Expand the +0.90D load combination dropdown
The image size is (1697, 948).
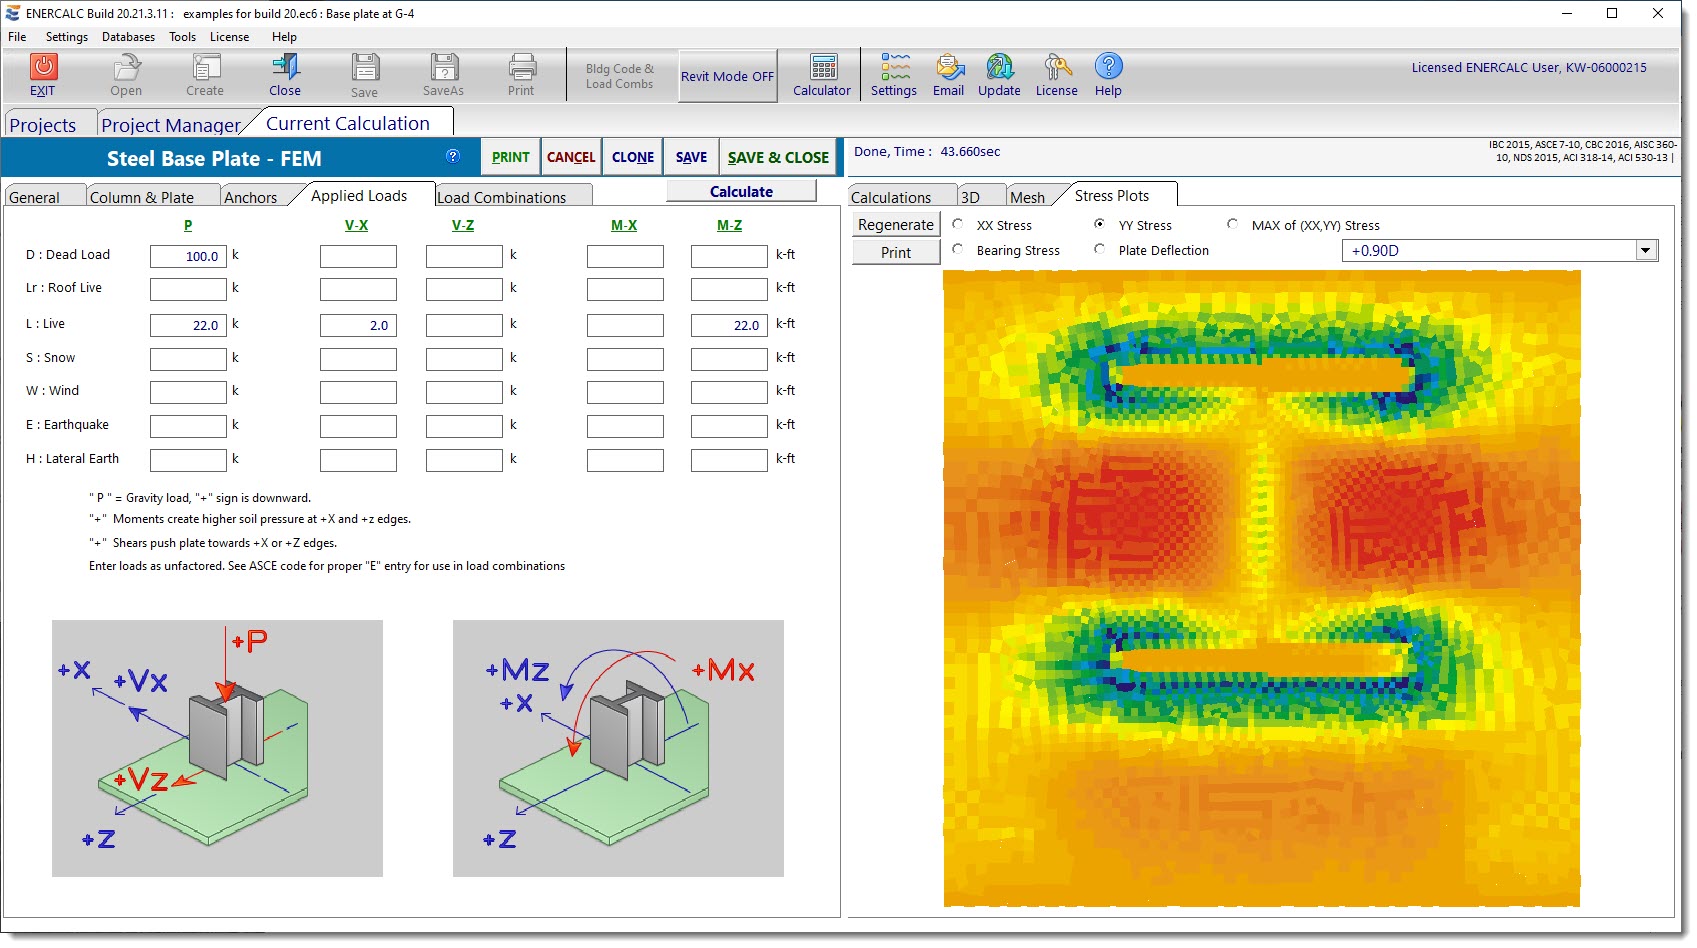1646,251
